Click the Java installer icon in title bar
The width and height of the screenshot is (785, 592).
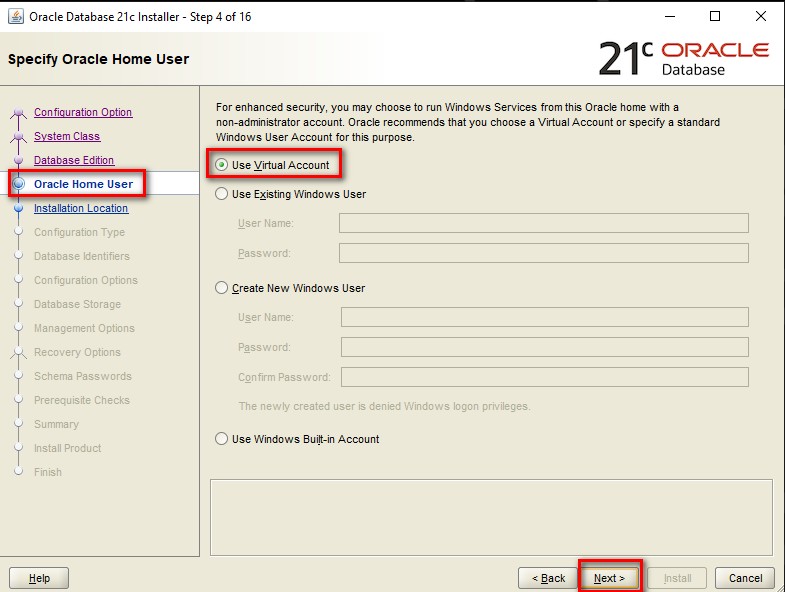[x=15, y=16]
